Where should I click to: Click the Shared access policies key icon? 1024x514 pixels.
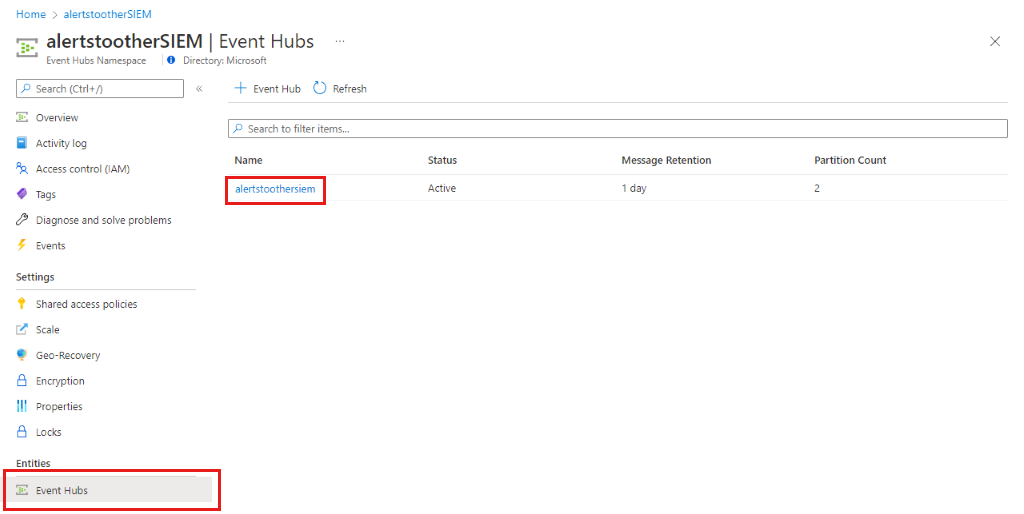[22, 304]
